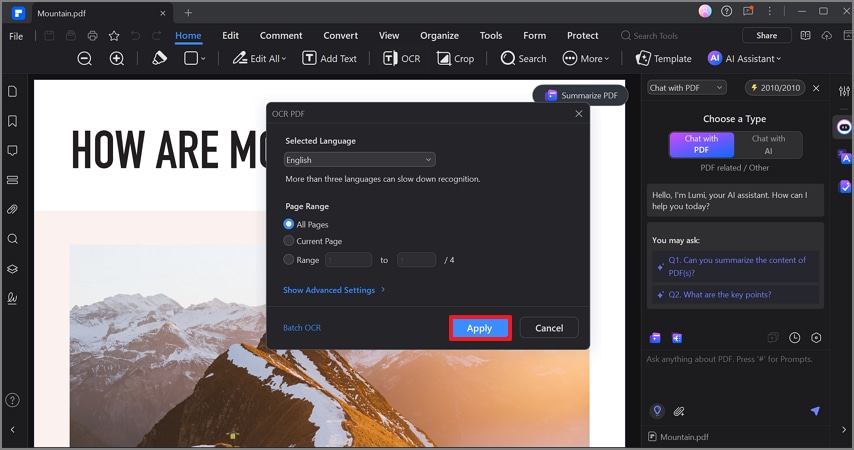Attach a file with the paperclip icon
854x450 pixels.
coord(679,411)
